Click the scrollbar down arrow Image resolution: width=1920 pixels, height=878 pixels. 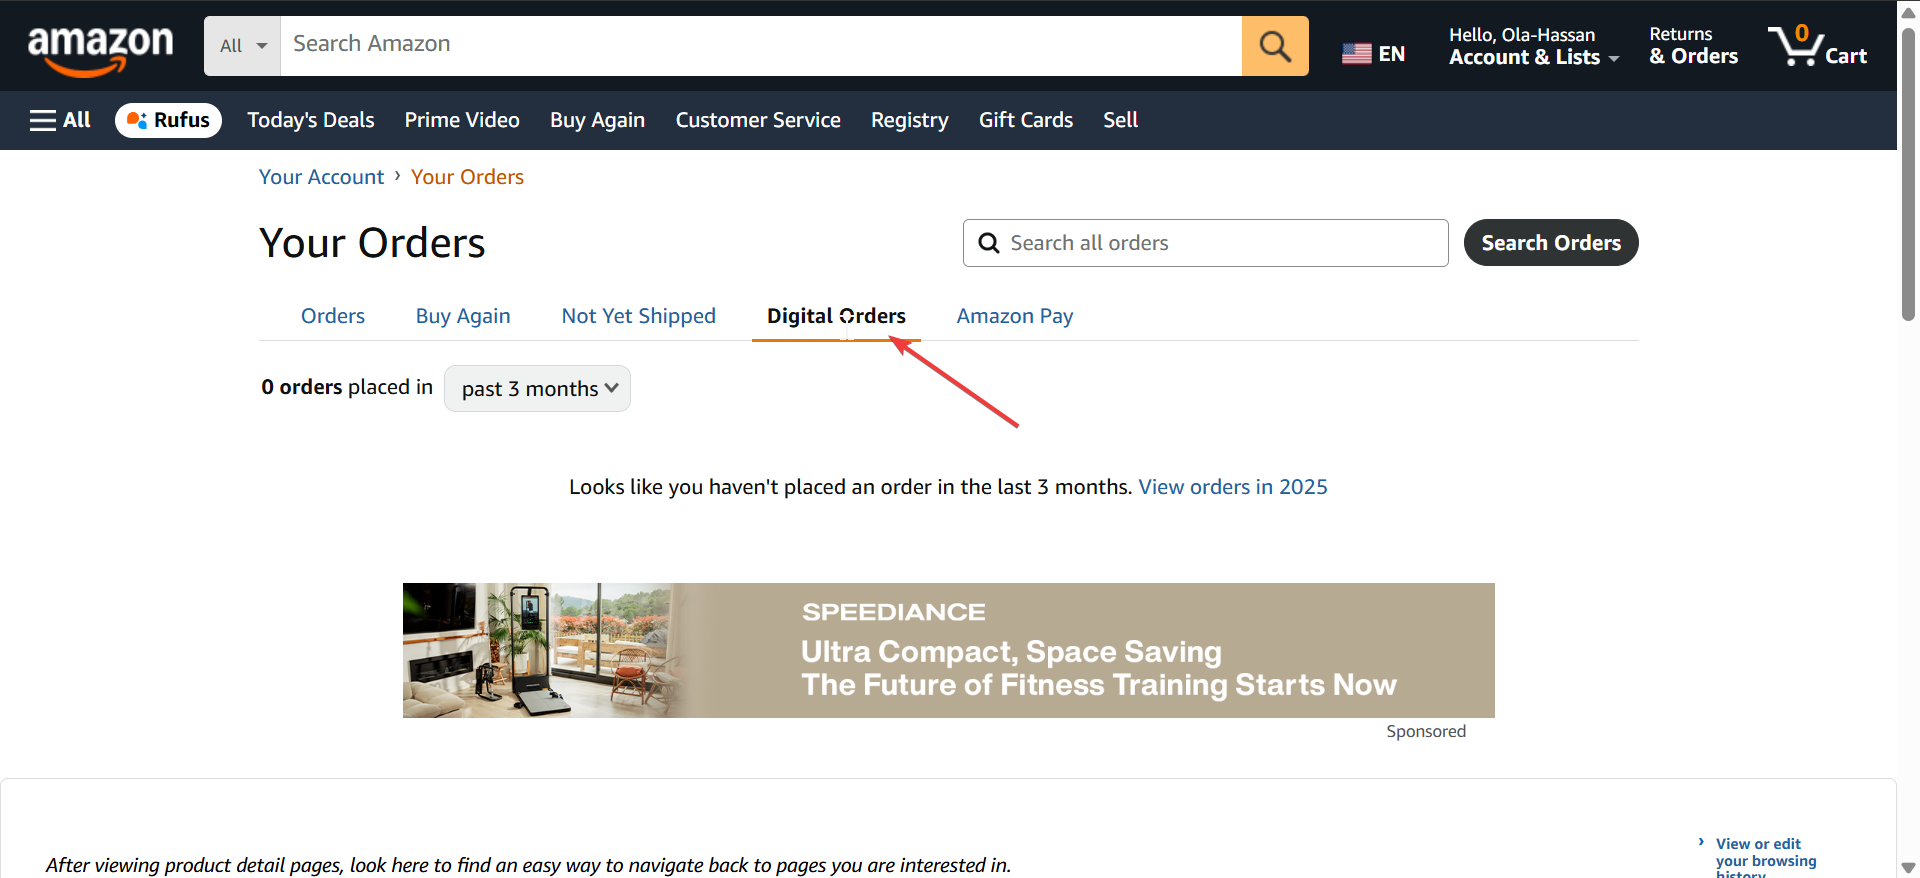(x=1908, y=867)
